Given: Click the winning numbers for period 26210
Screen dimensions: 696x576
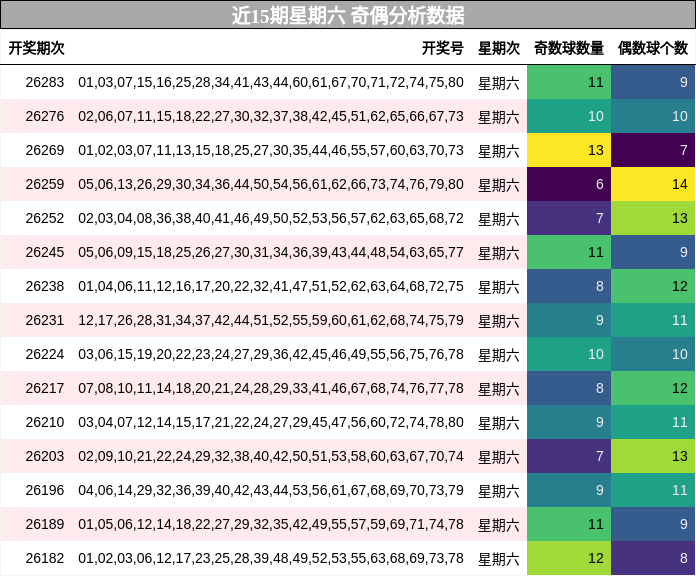Looking at the screenshot, I should [271, 422].
